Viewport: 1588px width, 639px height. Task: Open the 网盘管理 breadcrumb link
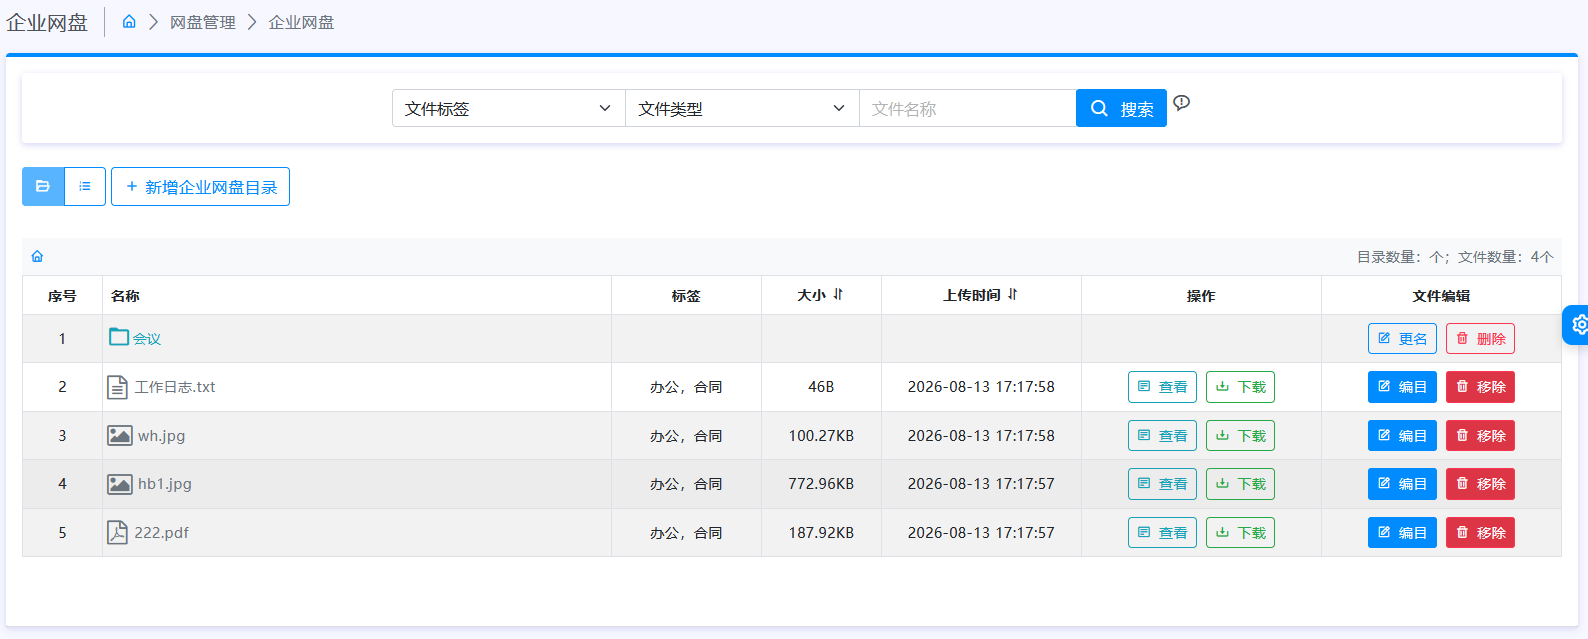203,22
